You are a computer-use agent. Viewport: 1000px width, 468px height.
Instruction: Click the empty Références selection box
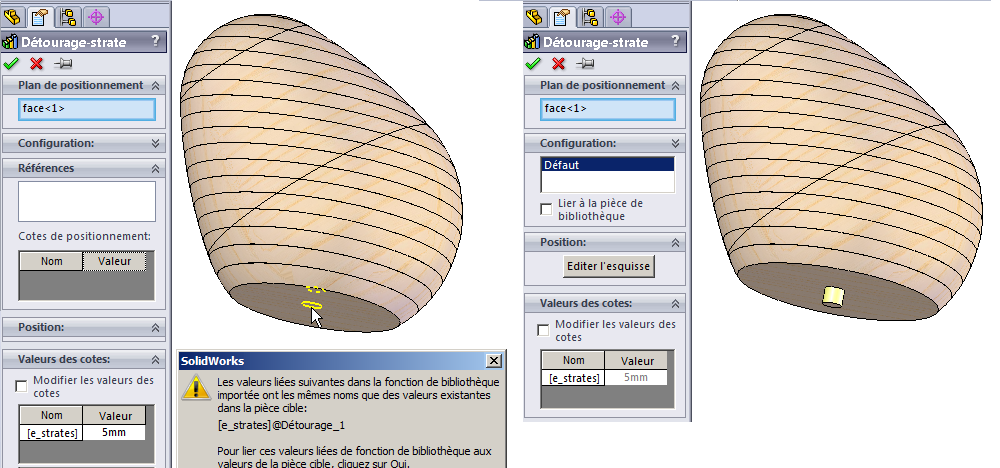pos(87,201)
